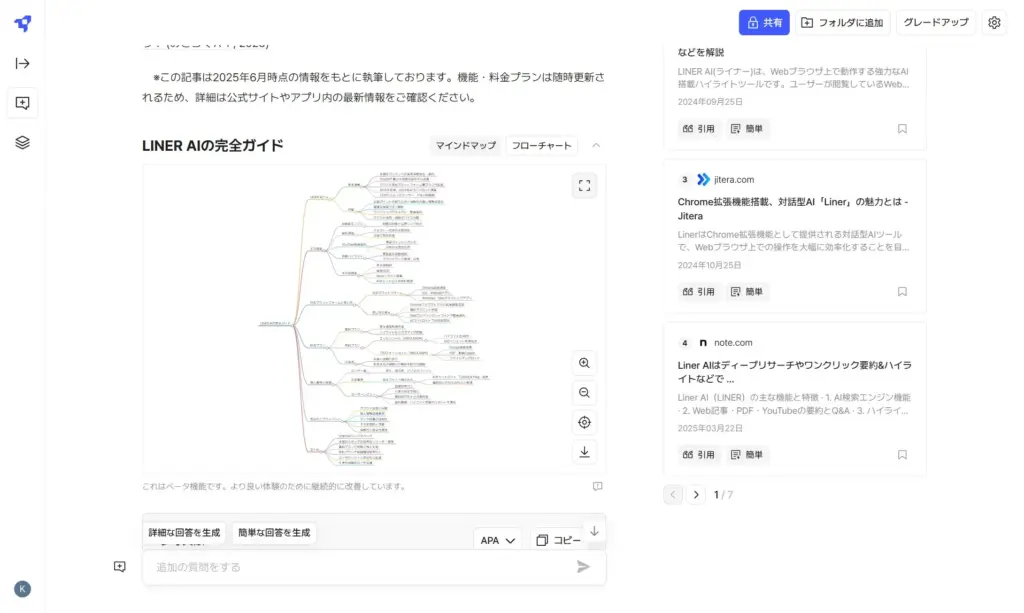This screenshot has height=613, width=1024.
Task: Click the コピー copy button
Action: click(558, 541)
